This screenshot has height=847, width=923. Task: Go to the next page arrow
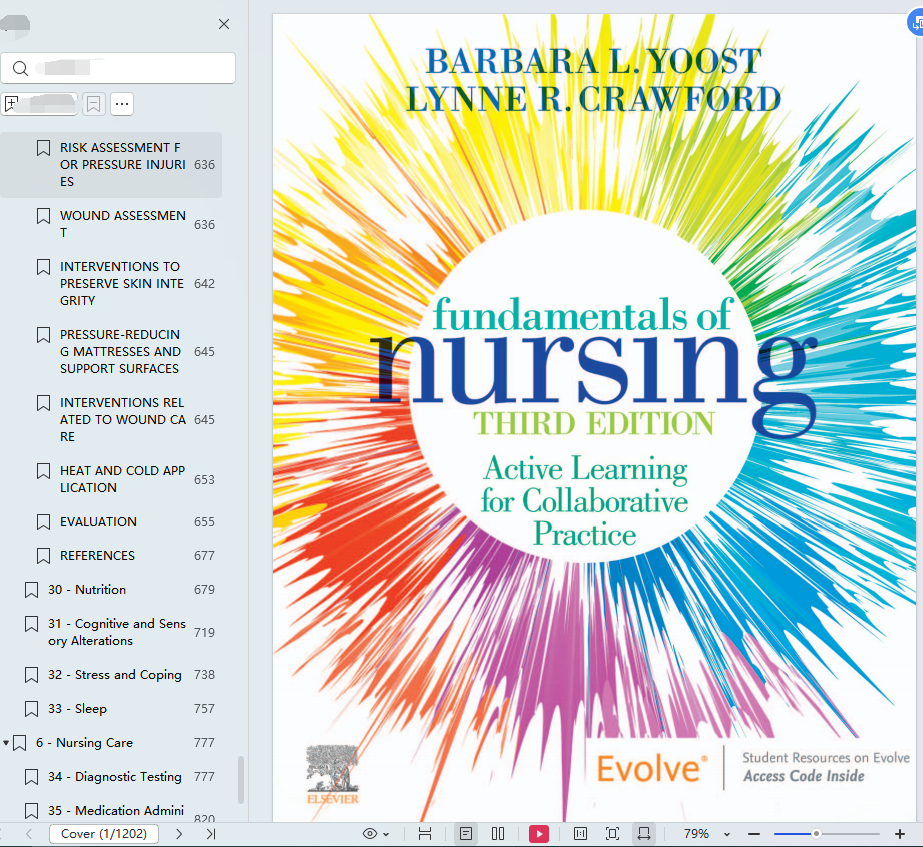[x=179, y=834]
